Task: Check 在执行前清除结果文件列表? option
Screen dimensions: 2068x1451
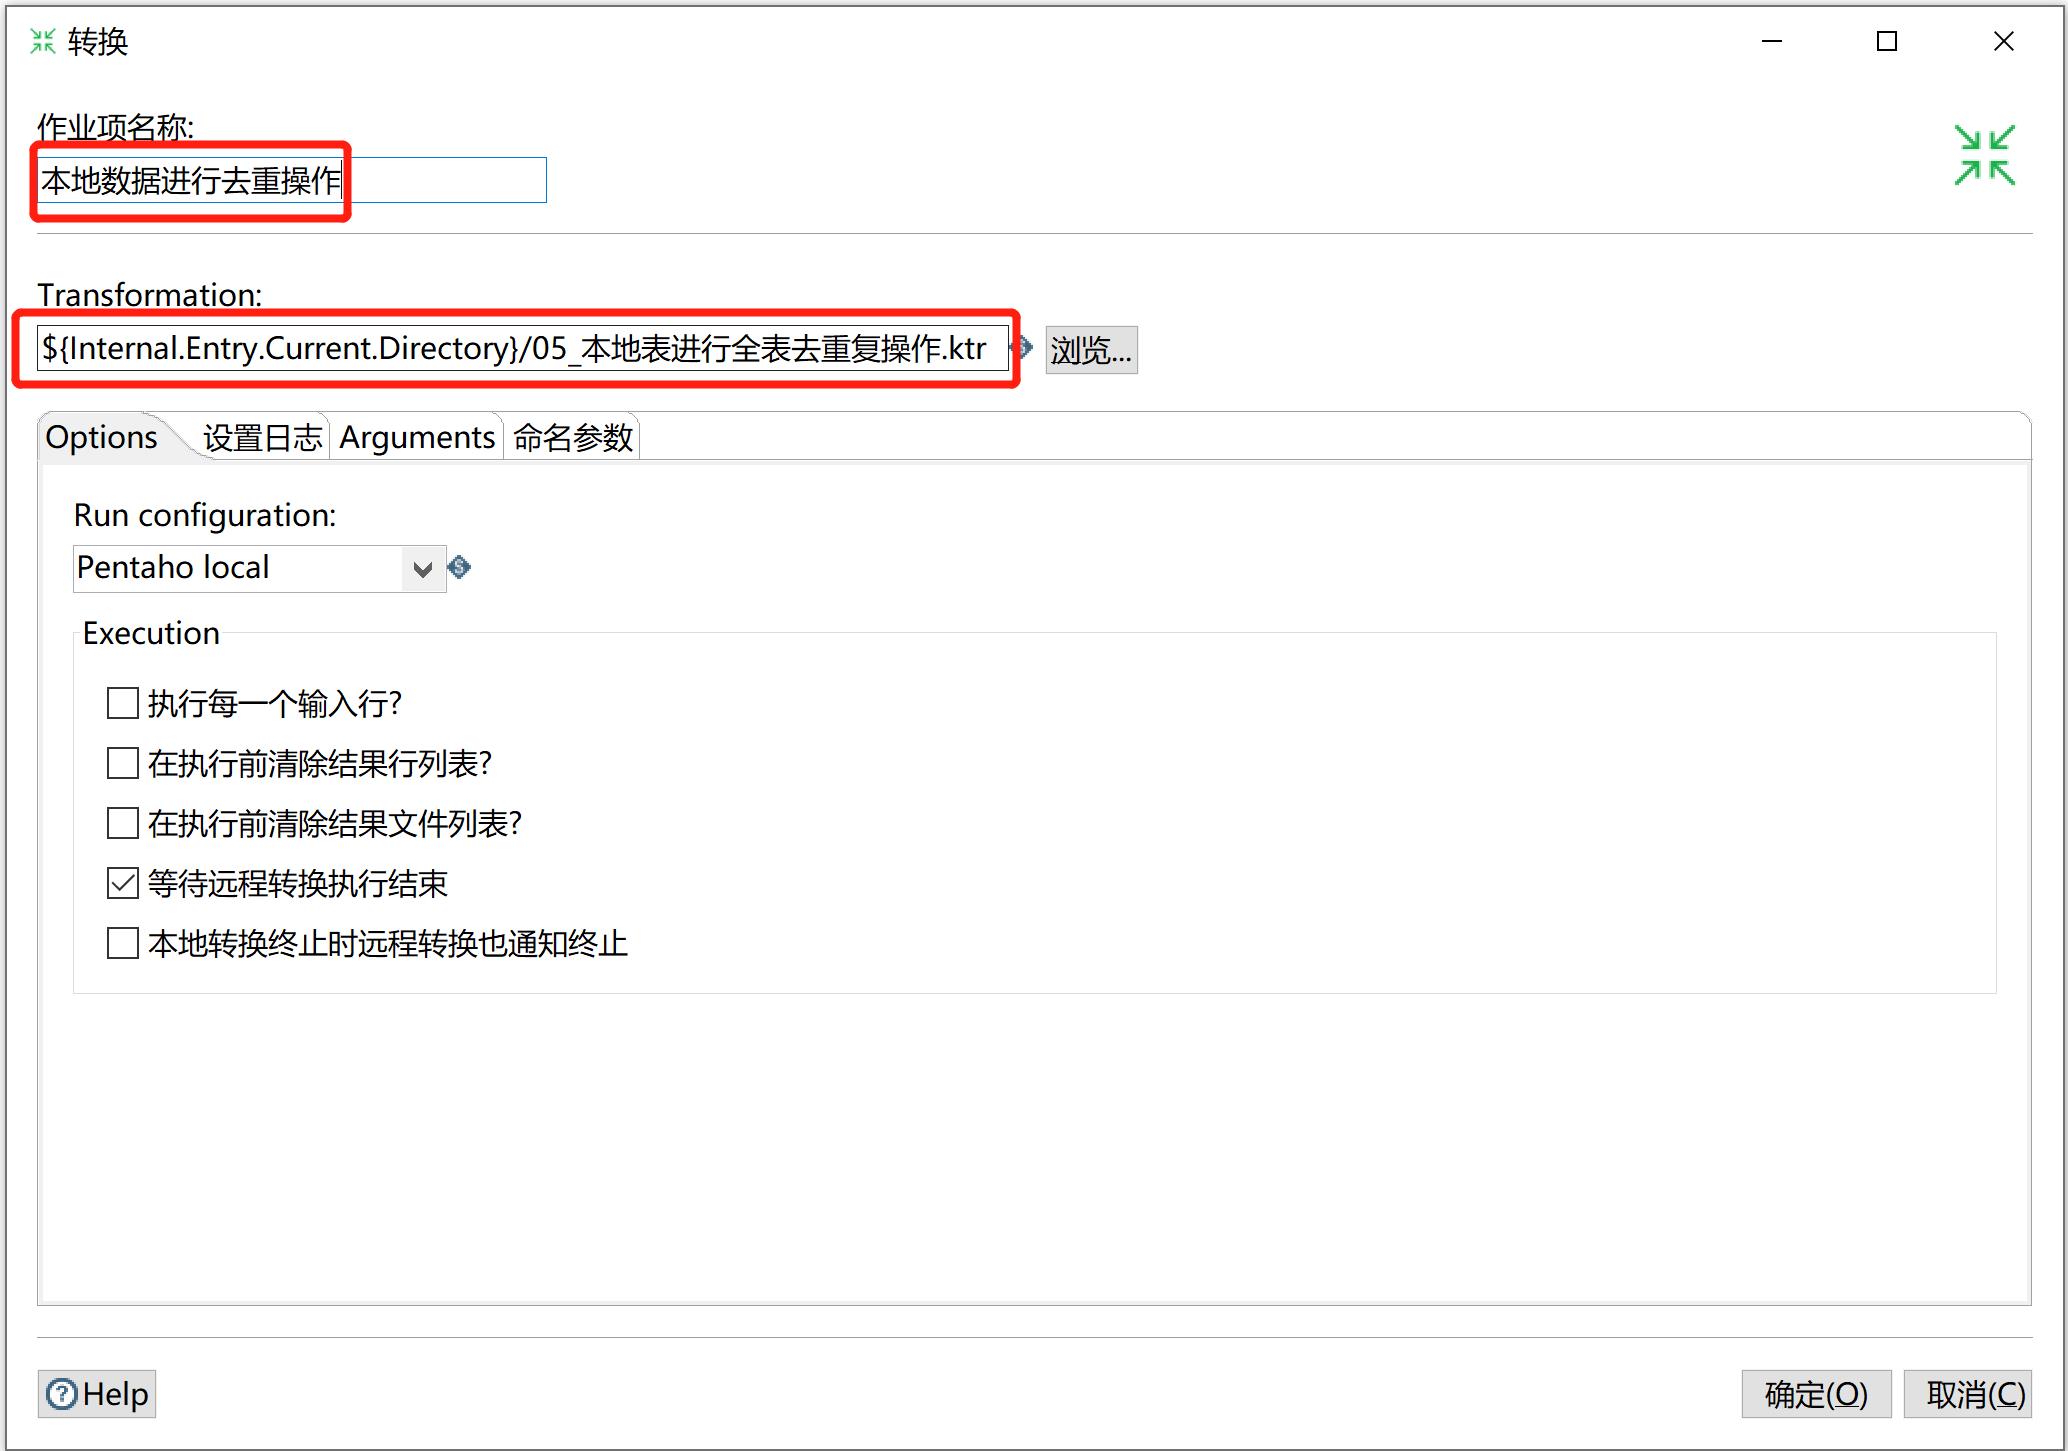Action: (x=123, y=823)
